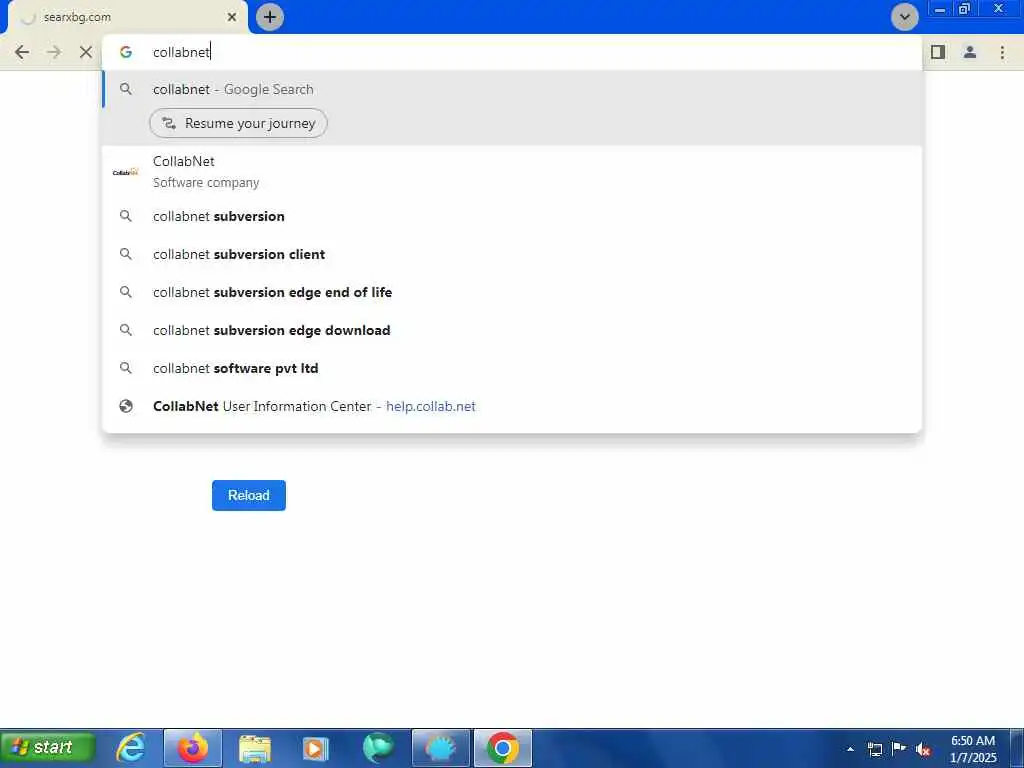Stop loading the page with X button
The height and width of the screenshot is (768, 1024).
86,52
